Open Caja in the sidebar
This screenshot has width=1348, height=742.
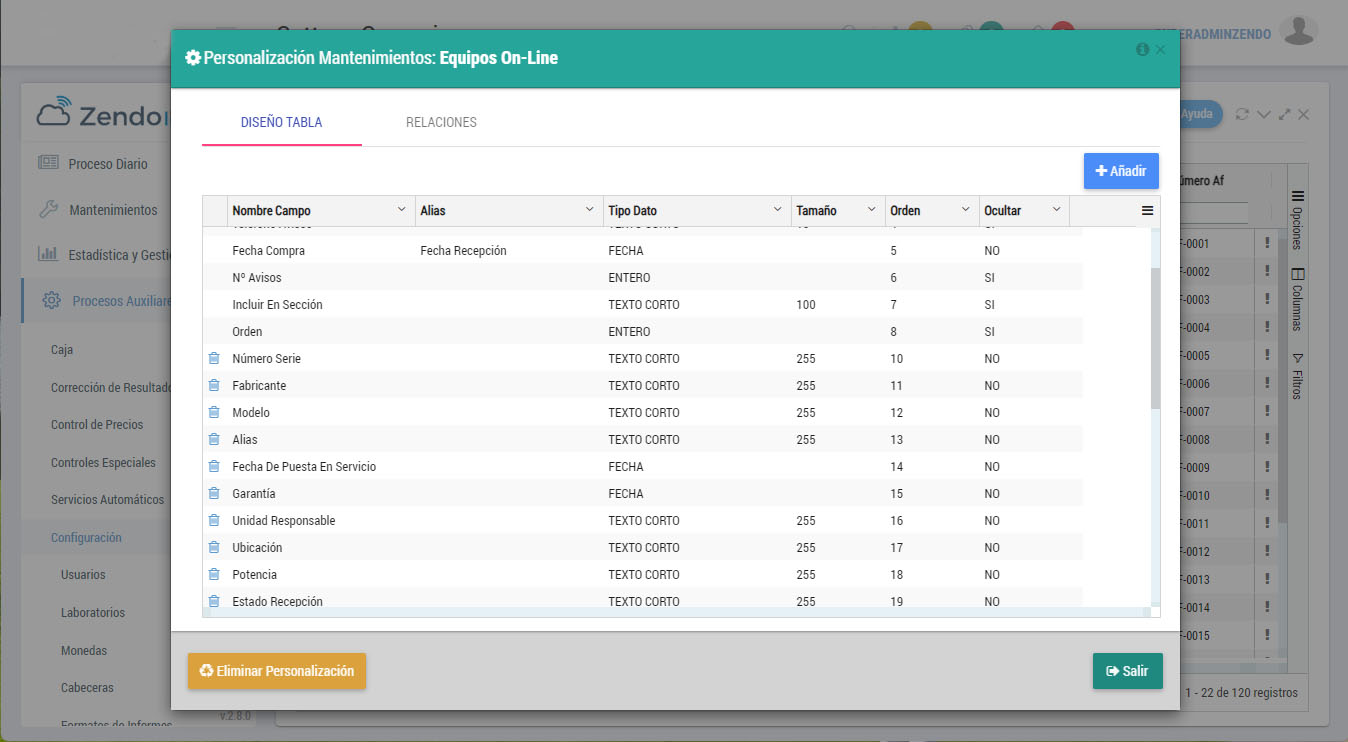click(x=62, y=350)
